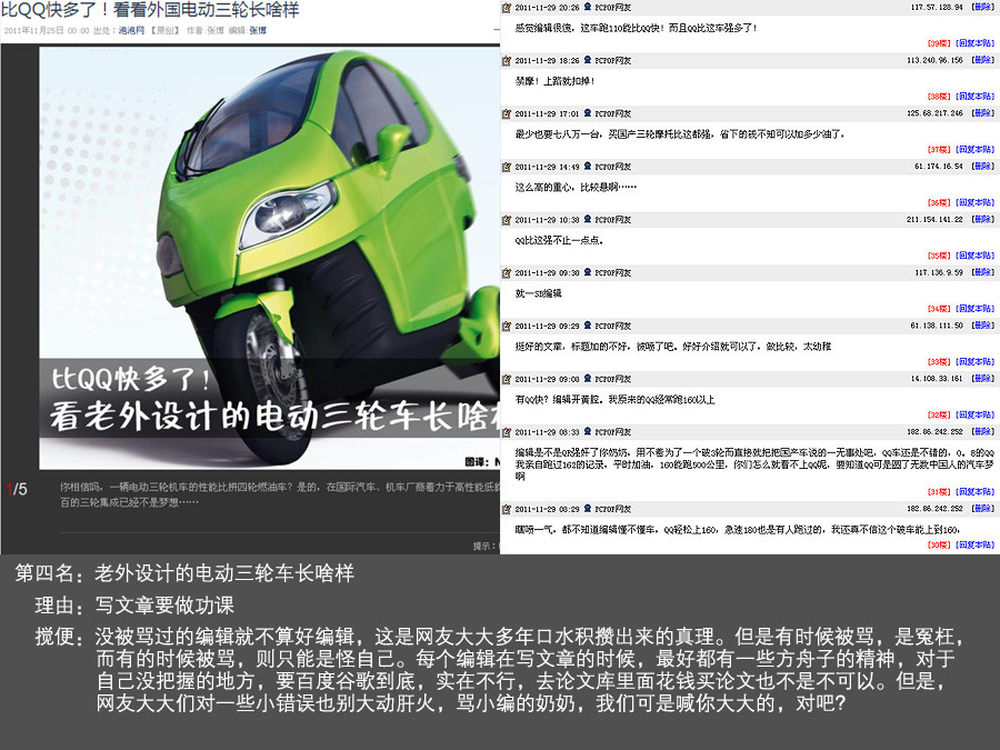Screen dimensions: 1000x750
Task: Reply to floor 38 via 回复本贴
Action: (975, 96)
